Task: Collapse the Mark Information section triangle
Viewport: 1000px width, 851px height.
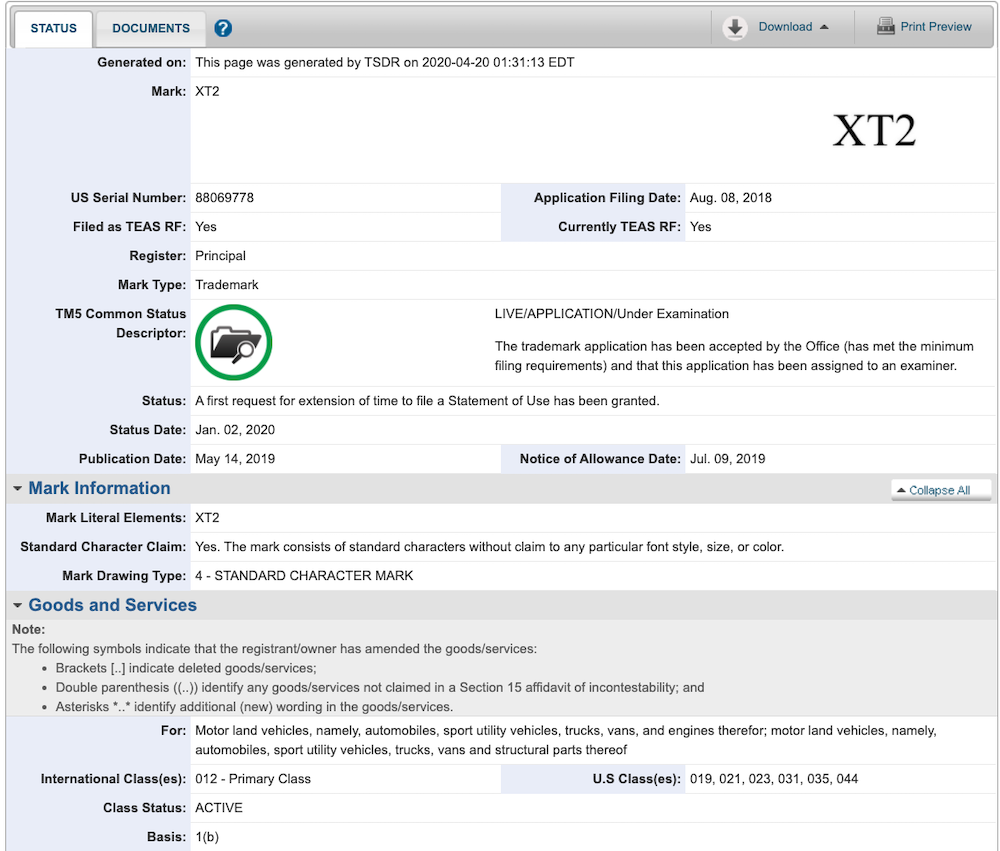Action: 18,489
